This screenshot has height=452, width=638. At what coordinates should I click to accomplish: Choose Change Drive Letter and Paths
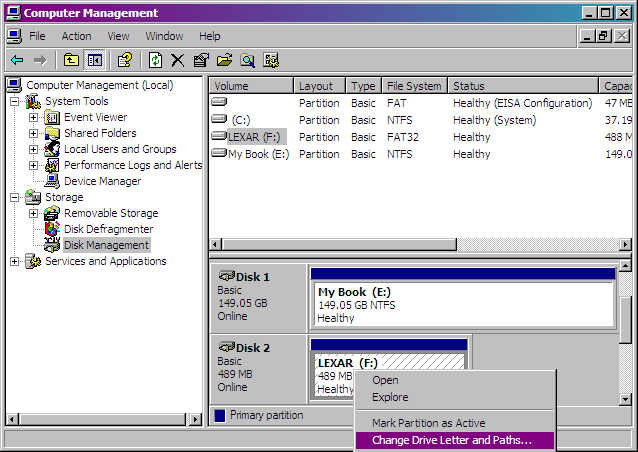pos(455,440)
